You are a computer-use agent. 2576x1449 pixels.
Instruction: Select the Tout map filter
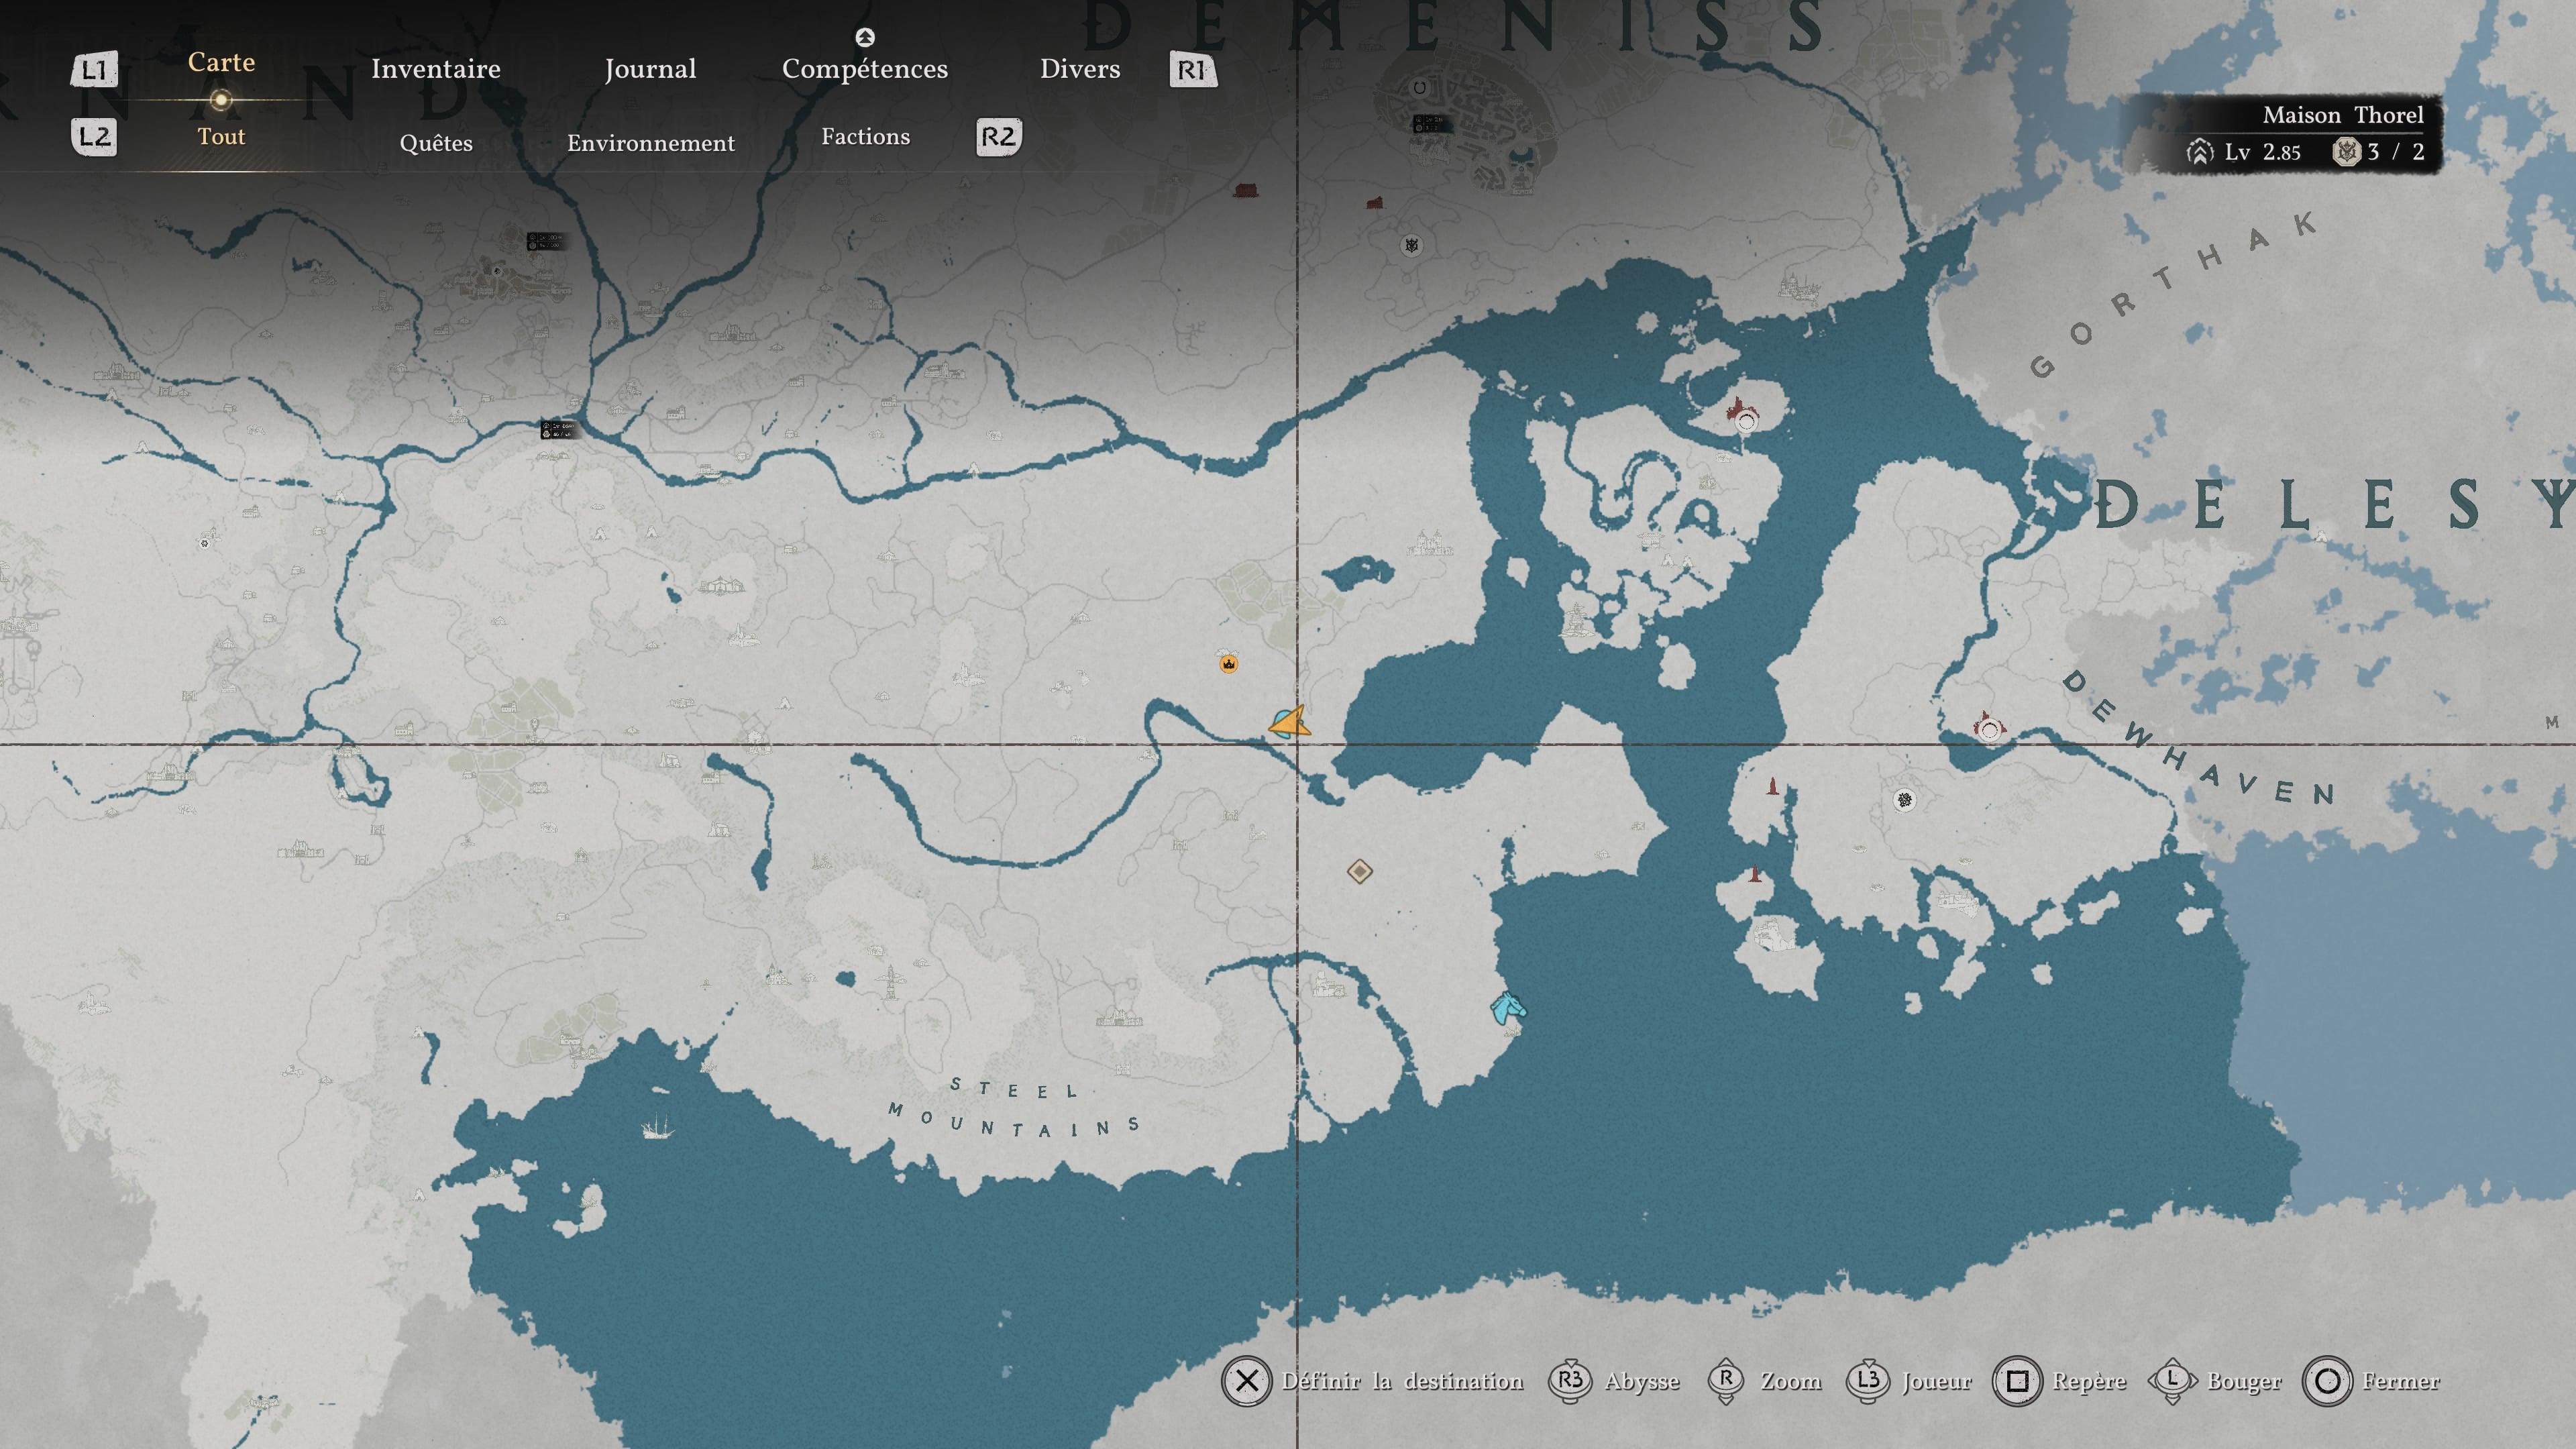pyautogui.click(x=221, y=136)
